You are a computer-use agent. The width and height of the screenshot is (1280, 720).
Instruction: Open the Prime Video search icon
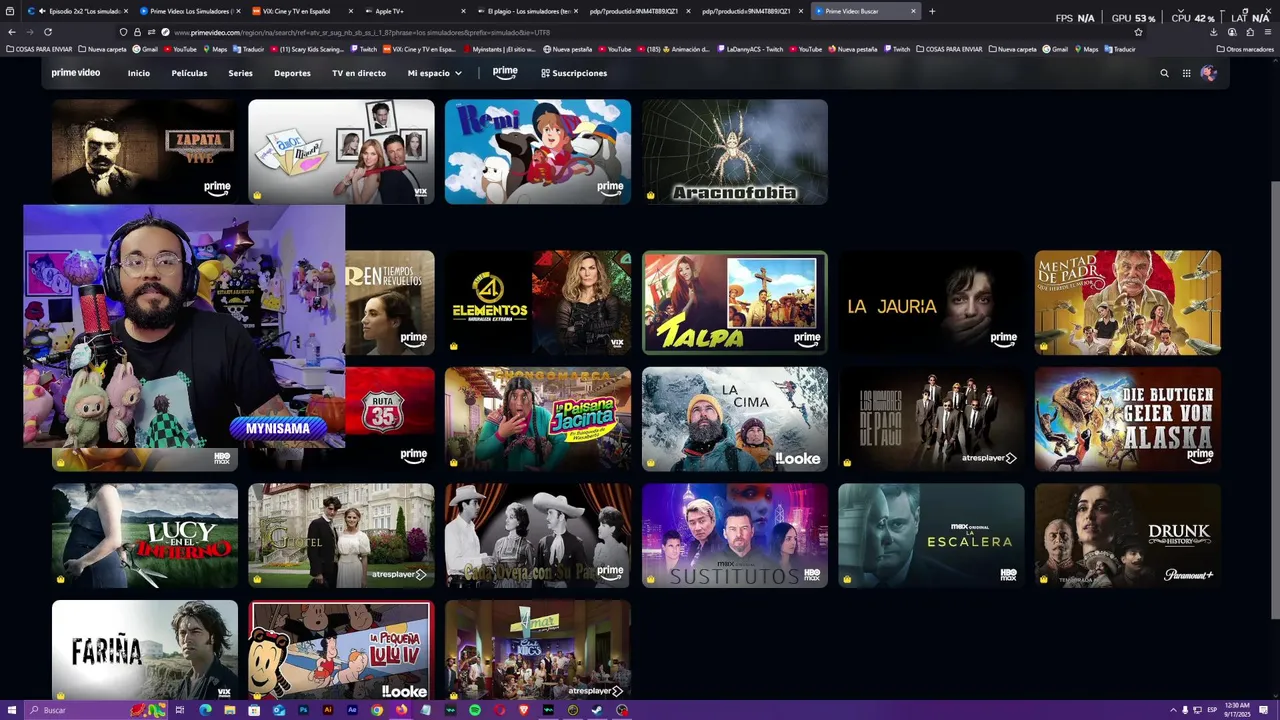pos(1164,73)
